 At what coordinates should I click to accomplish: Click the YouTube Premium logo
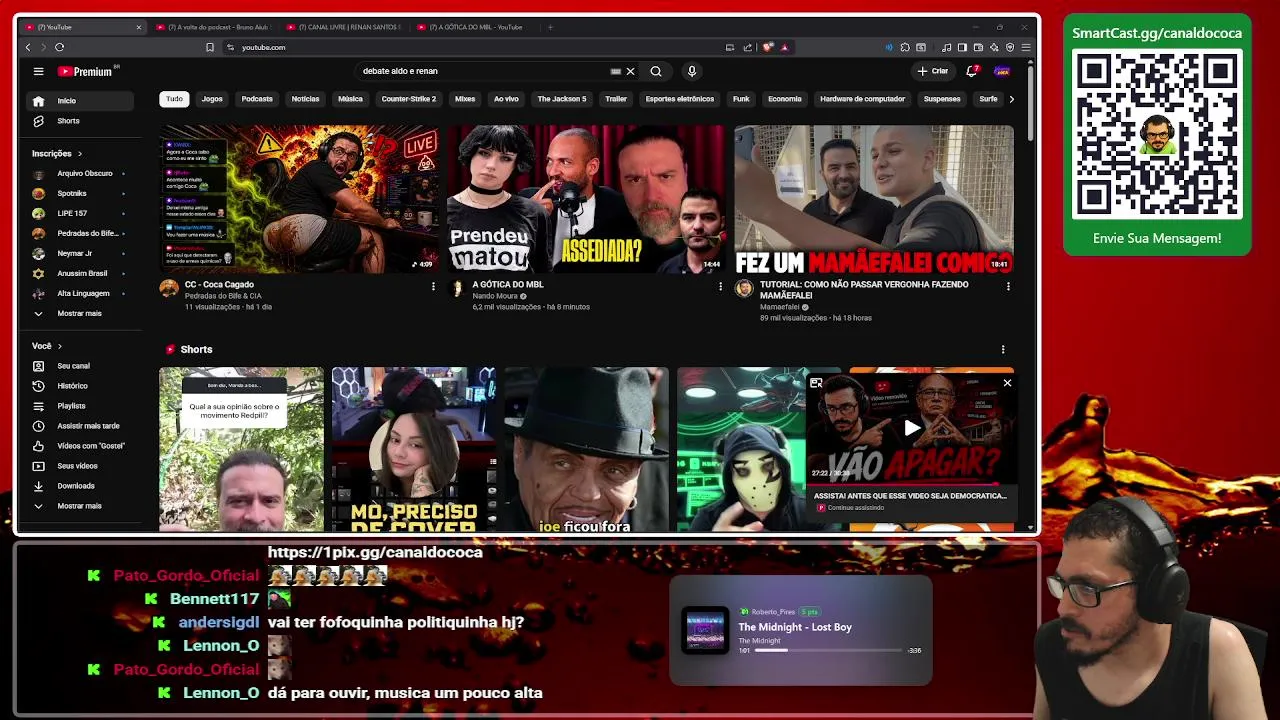point(87,71)
